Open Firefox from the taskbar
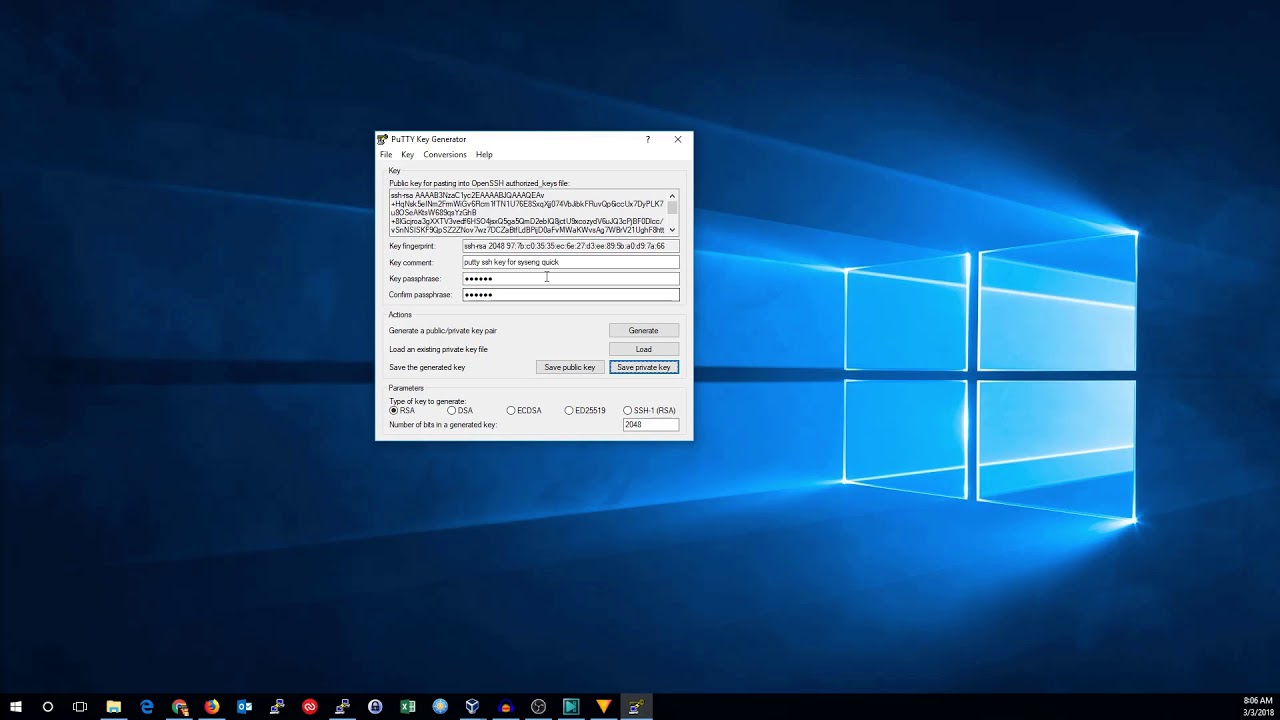Image resolution: width=1280 pixels, height=720 pixels. (x=212, y=707)
